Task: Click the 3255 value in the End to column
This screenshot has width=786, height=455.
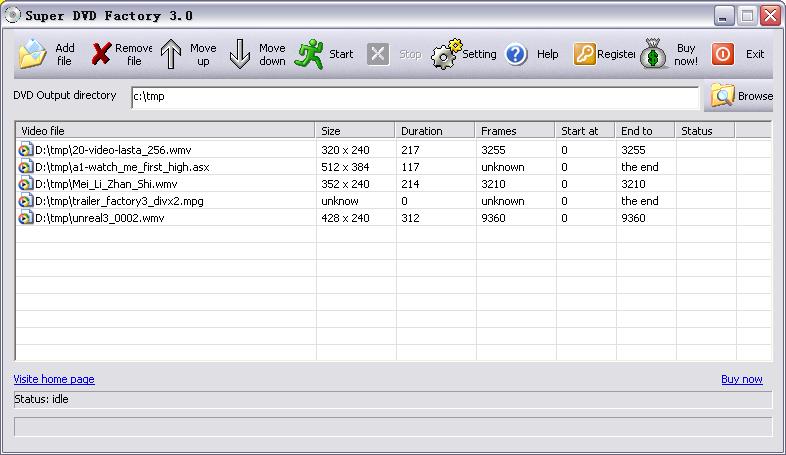Action: click(633, 150)
